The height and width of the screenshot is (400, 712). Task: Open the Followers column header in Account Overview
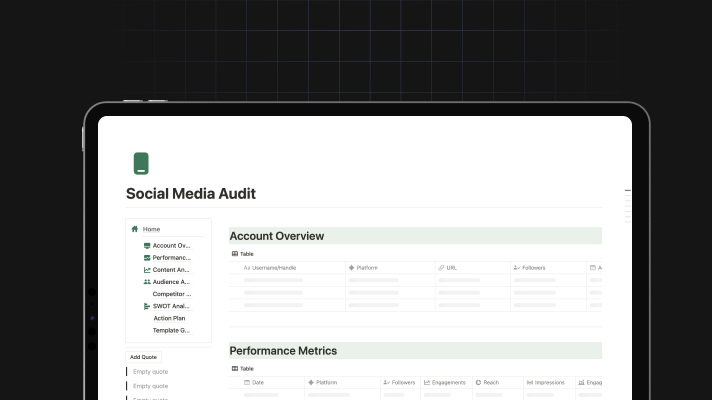[x=530, y=268]
